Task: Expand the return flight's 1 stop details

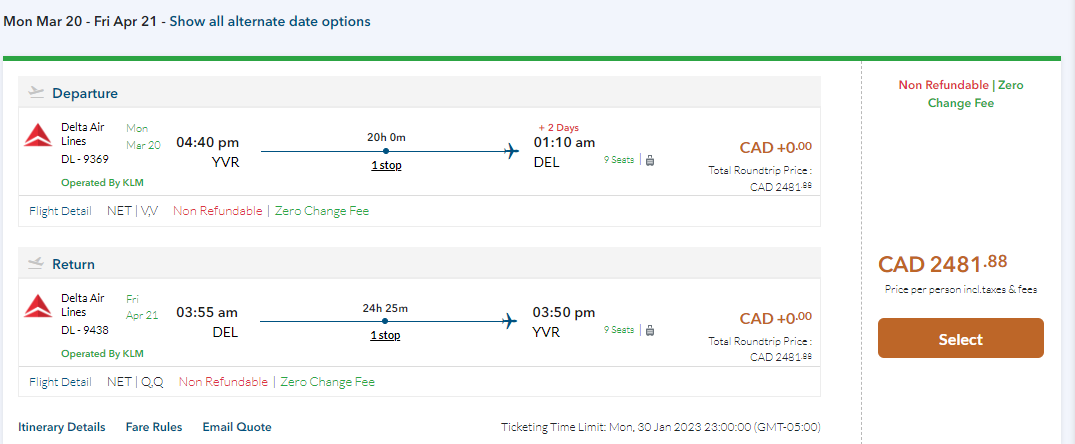Action: 385,335
